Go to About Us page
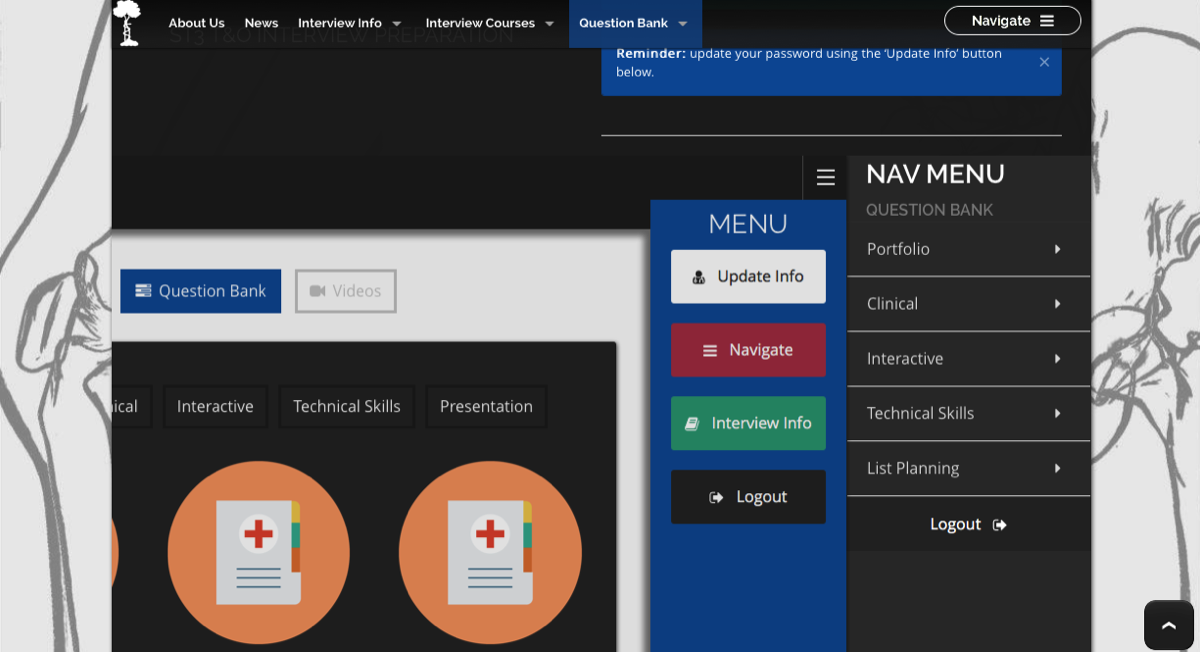The image size is (1200, 652). (196, 23)
